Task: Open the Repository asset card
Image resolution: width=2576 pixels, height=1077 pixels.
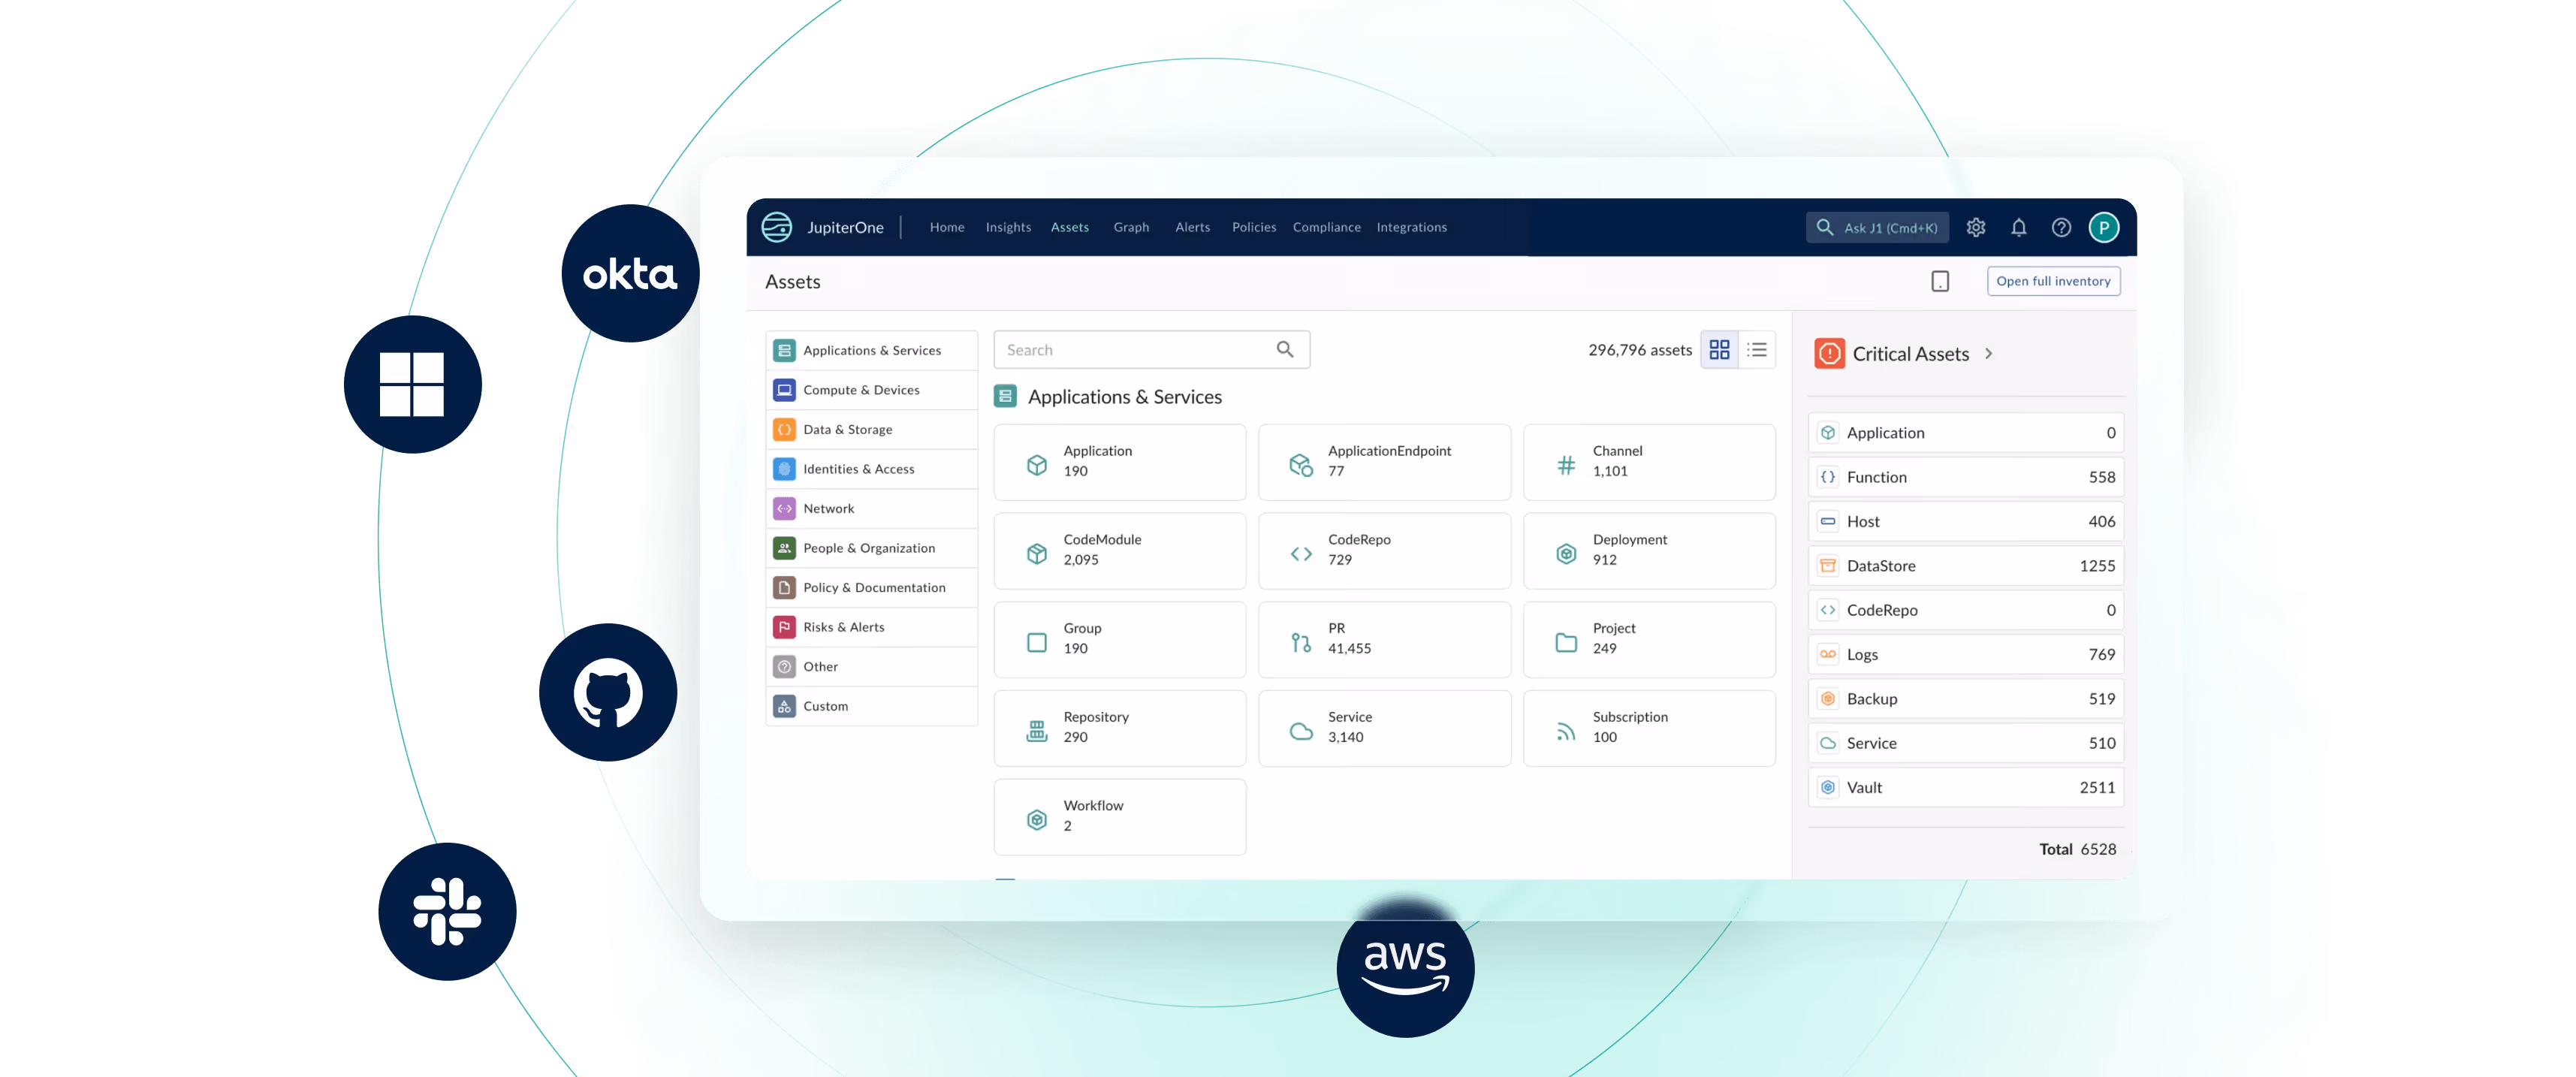Action: pos(1119,728)
